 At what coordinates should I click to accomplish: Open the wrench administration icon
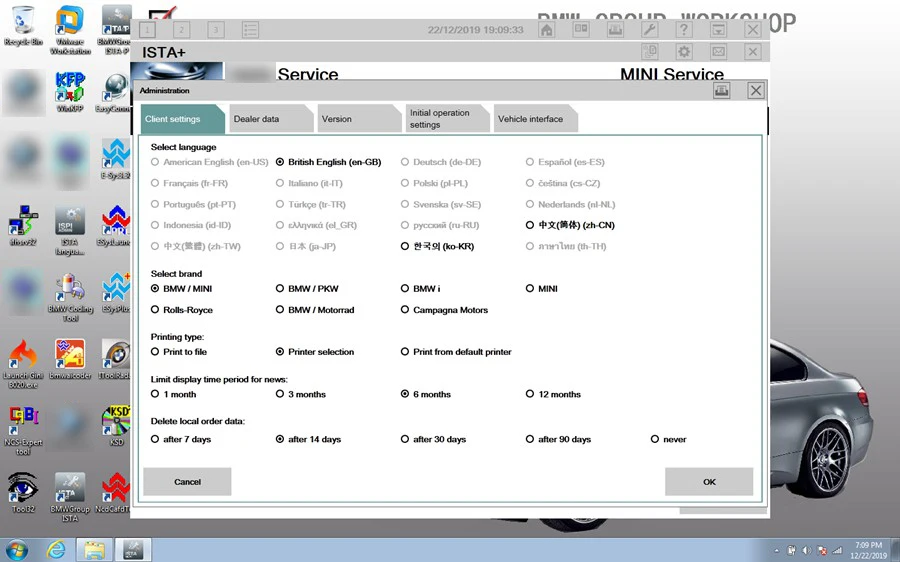tap(650, 30)
